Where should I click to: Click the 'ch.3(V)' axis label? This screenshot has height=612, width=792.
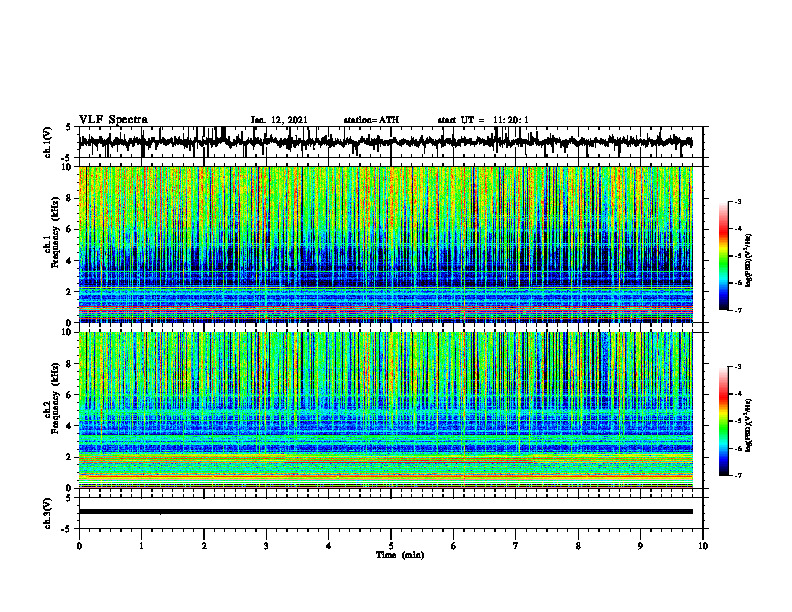(x=48, y=513)
